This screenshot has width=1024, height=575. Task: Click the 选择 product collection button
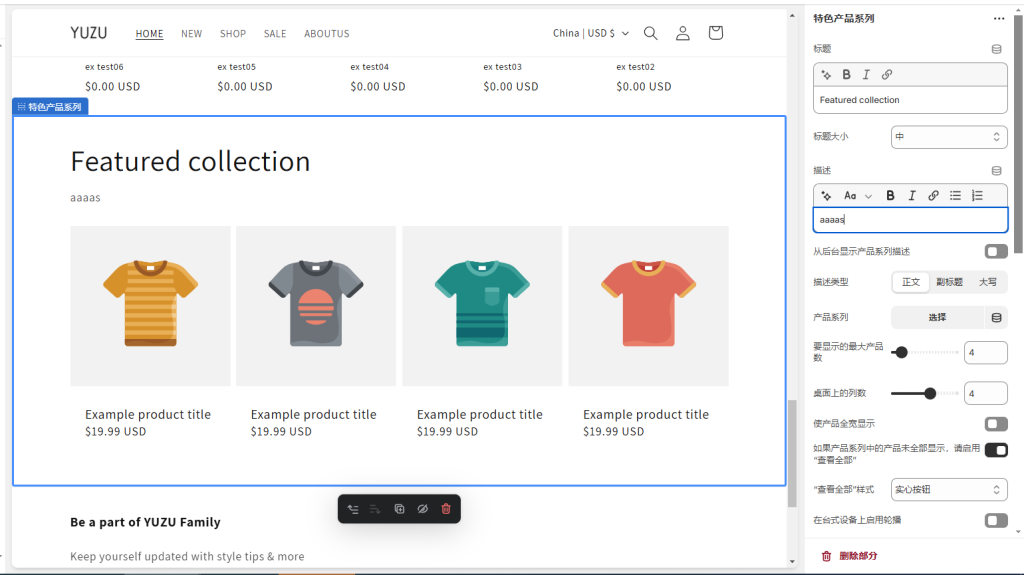point(937,317)
